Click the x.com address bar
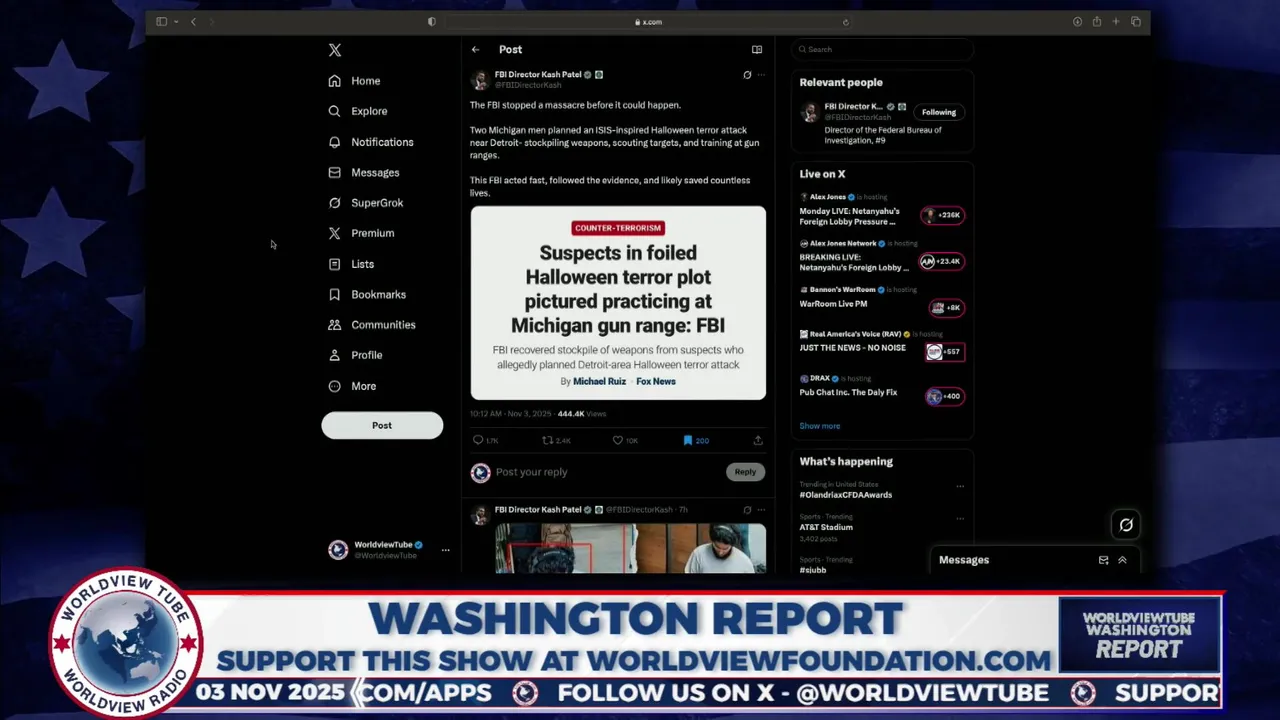The image size is (1280, 720). pos(648,22)
